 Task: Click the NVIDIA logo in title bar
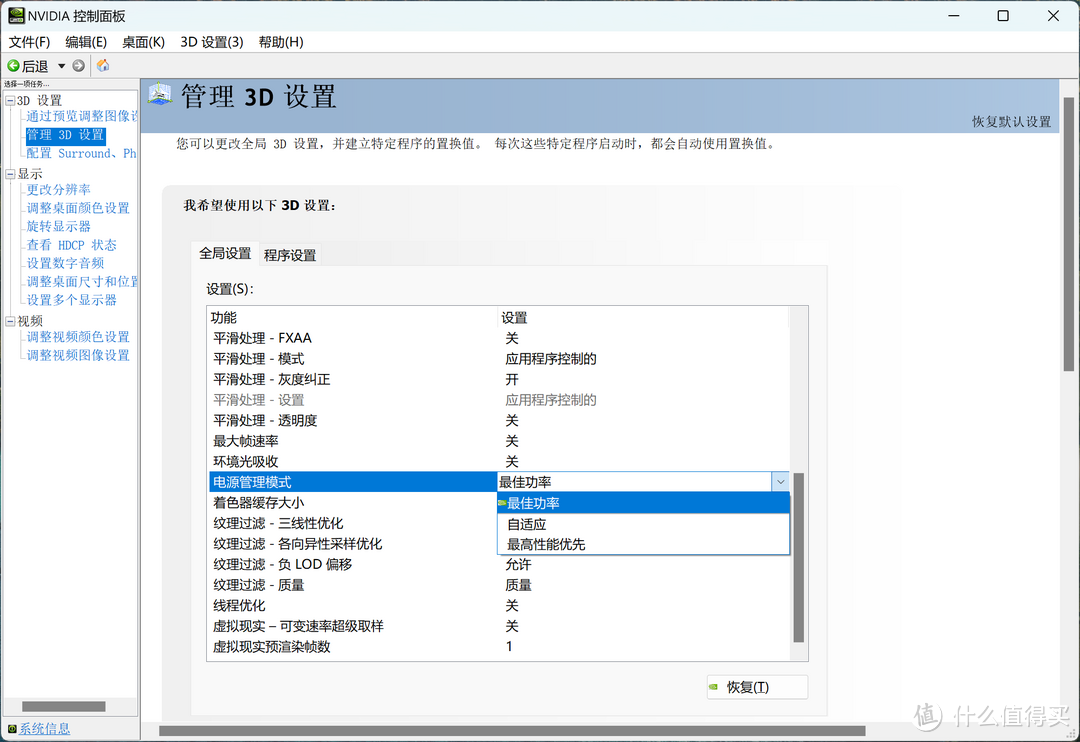pos(16,15)
